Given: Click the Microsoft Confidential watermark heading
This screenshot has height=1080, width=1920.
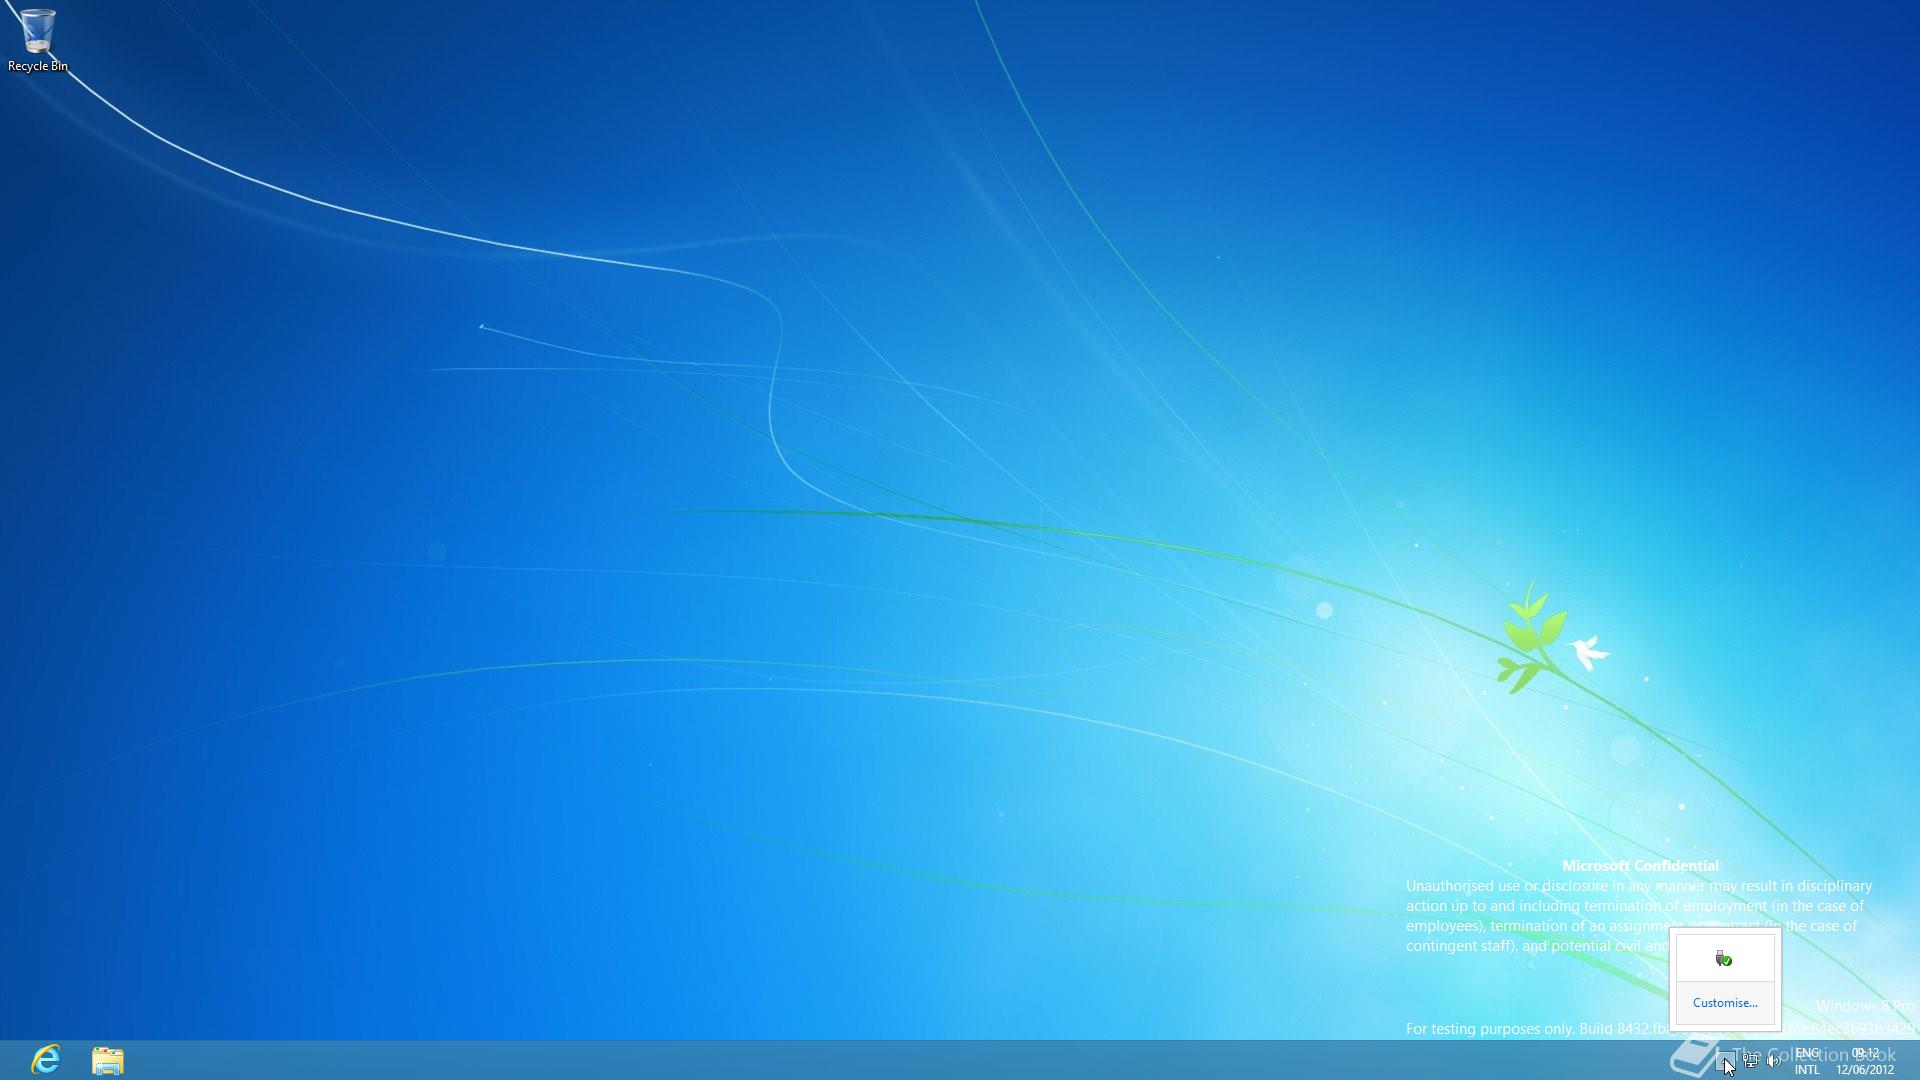Looking at the screenshot, I should [1640, 866].
